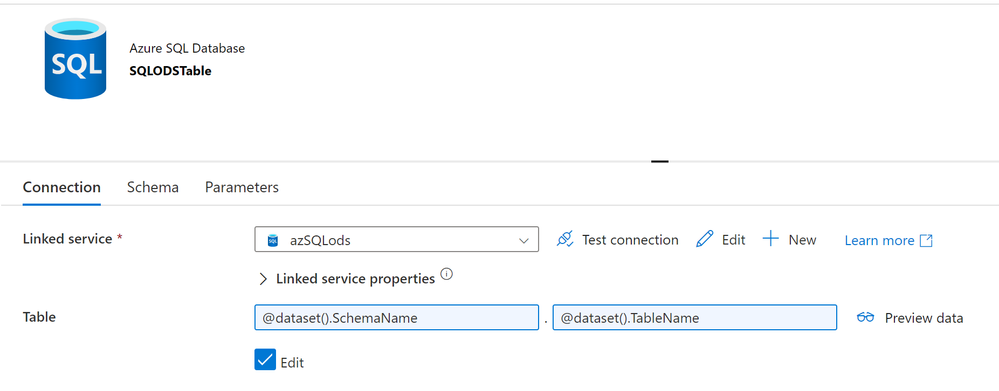Click the Edit pencil icon
This screenshot has height=391, width=999.
click(x=705, y=239)
